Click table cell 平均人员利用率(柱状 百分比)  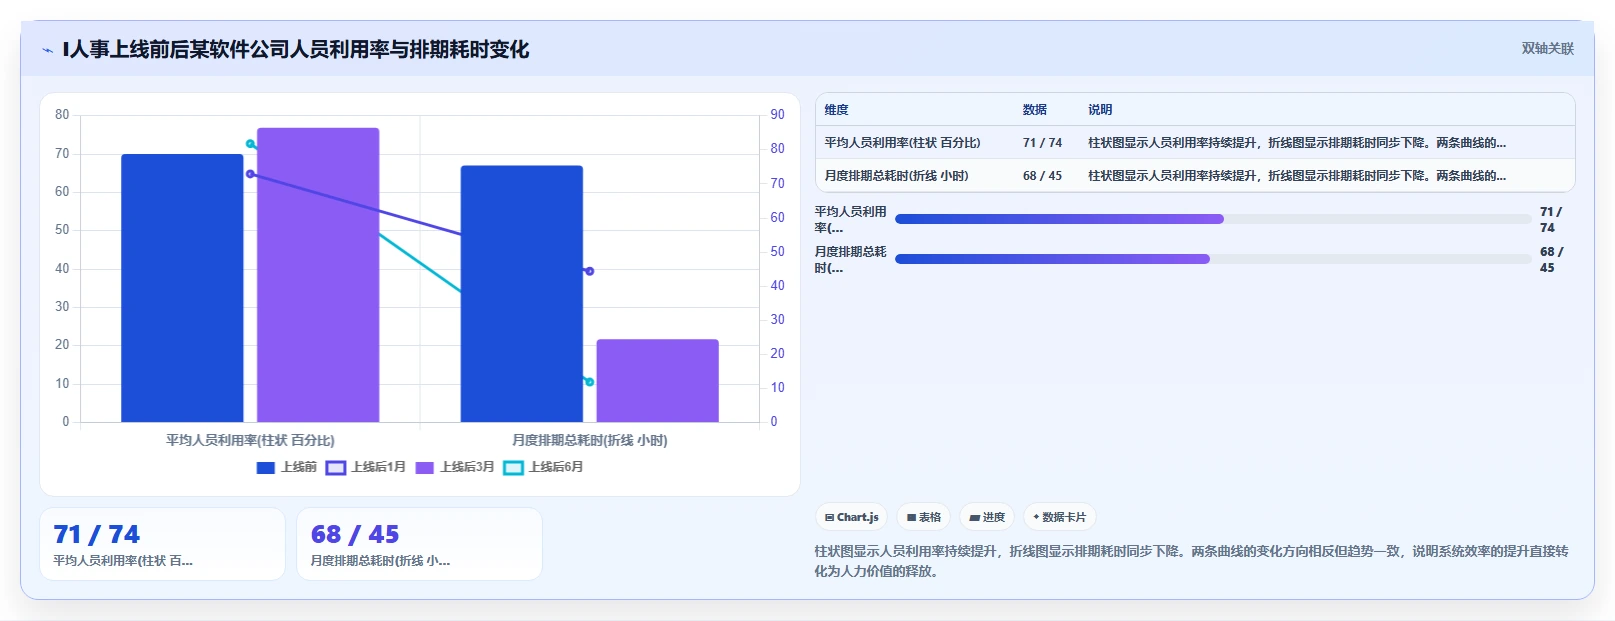[902, 143]
